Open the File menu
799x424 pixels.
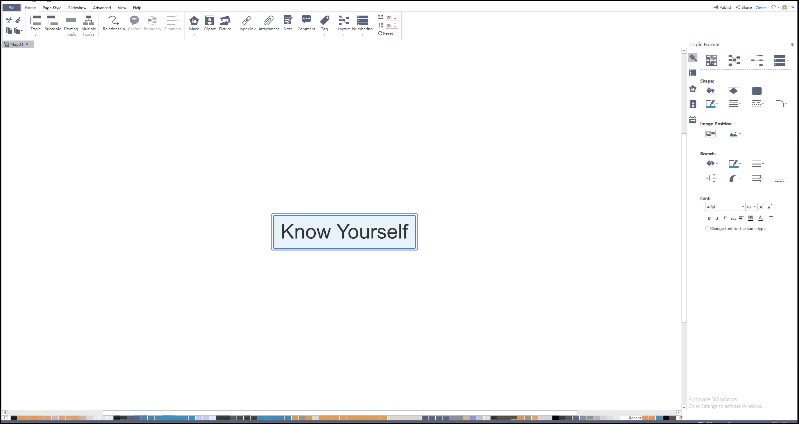[x=11, y=8]
